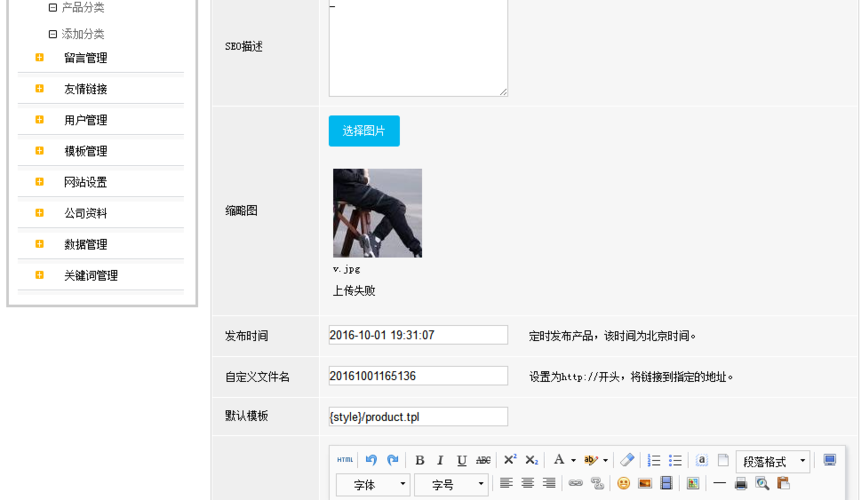The height and width of the screenshot is (500, 861).
Task: Open the 关键词管理 sidebar item
Action: (91, 276)
